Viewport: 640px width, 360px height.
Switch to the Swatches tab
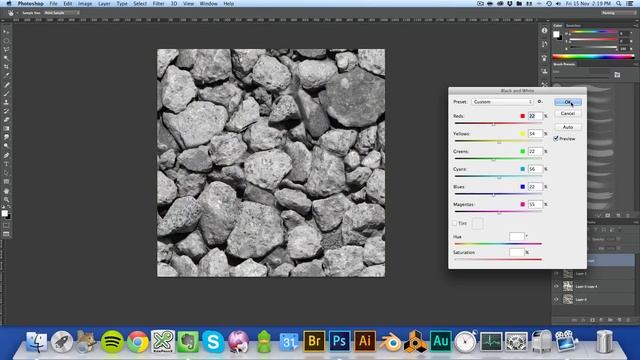pyautogui.click(x=573, y=25)
